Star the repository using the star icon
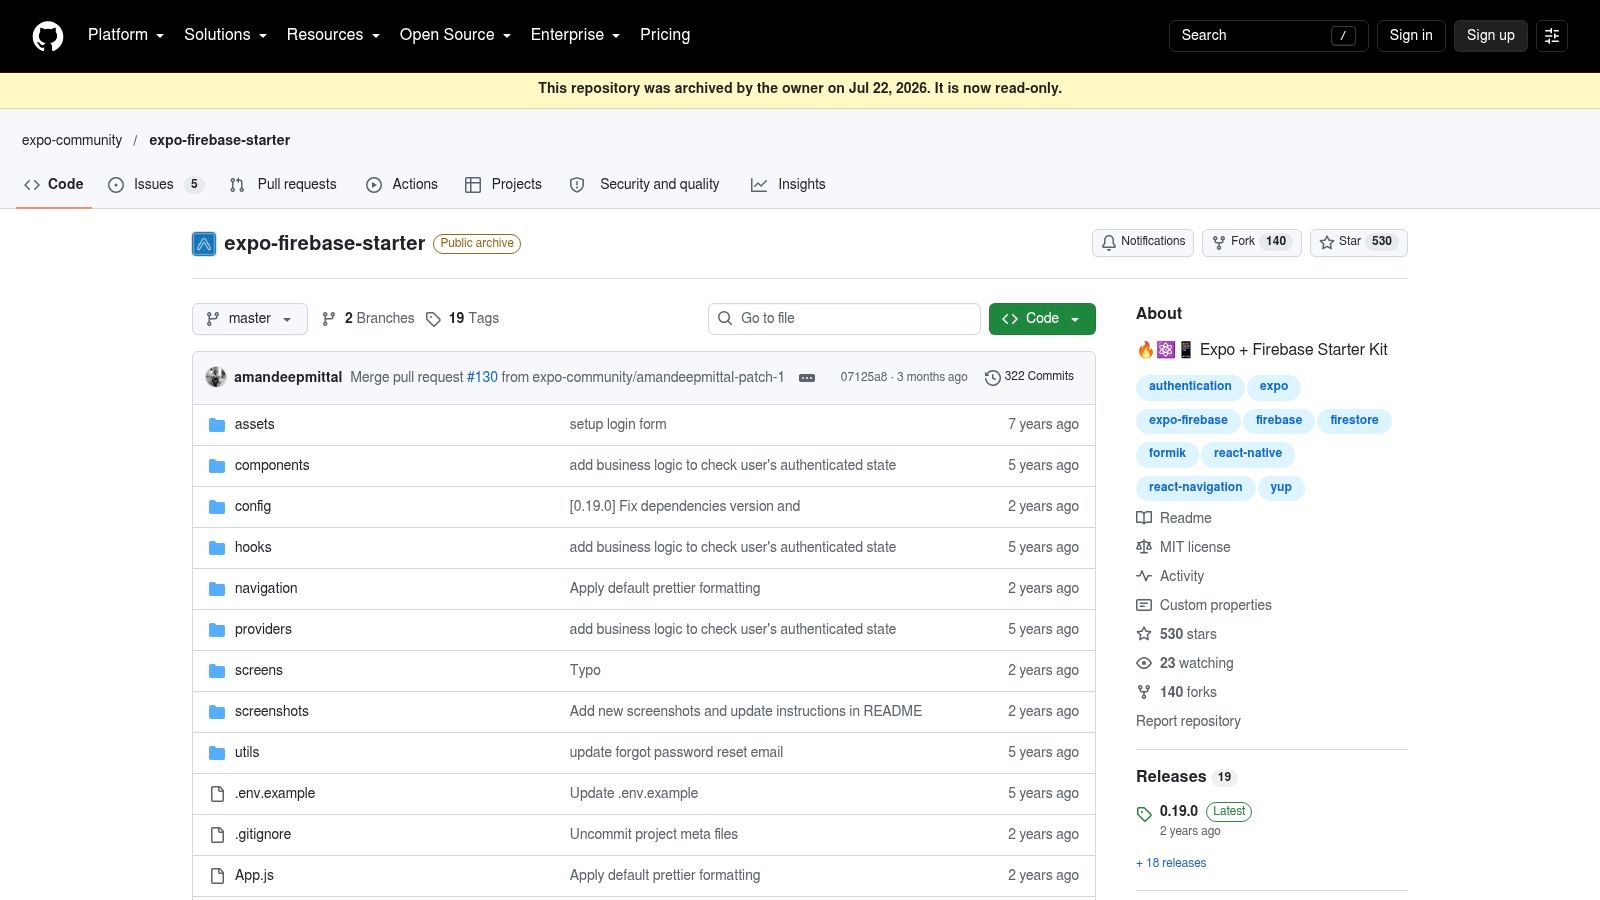The image size is (1600, 900). point(1327,242)
